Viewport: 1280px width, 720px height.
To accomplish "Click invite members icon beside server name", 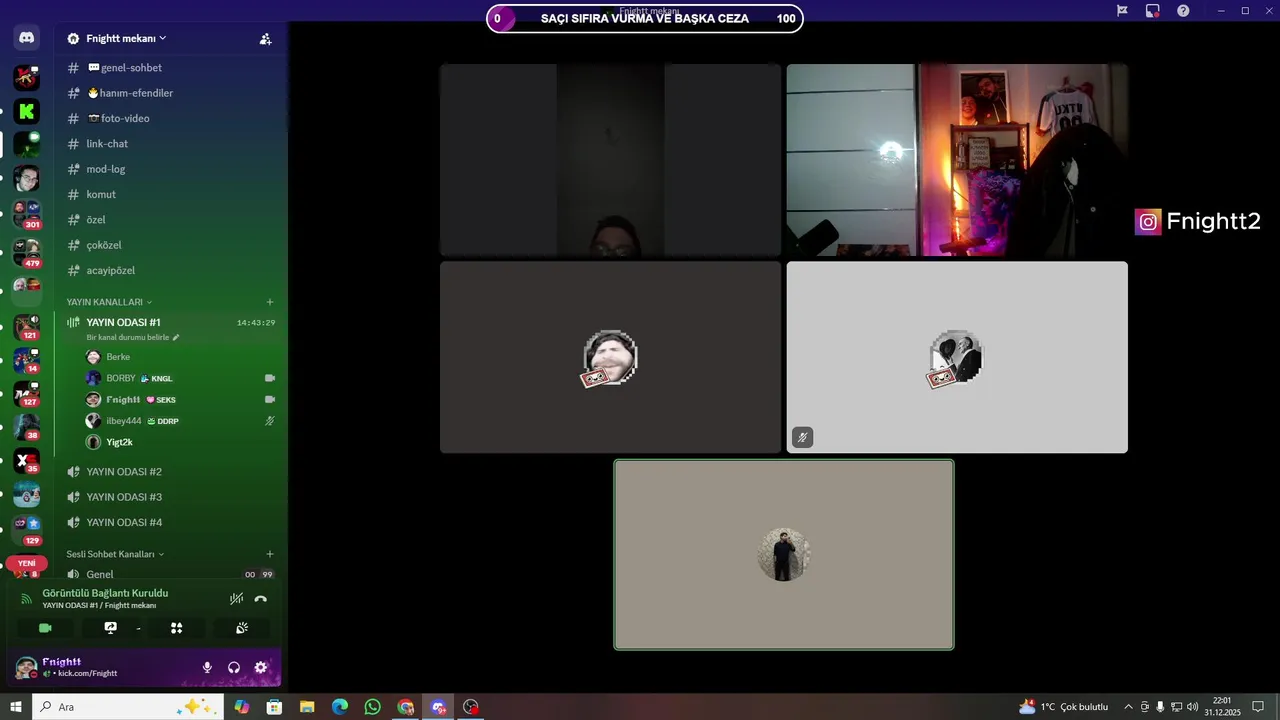I will [x=265, y=39].
